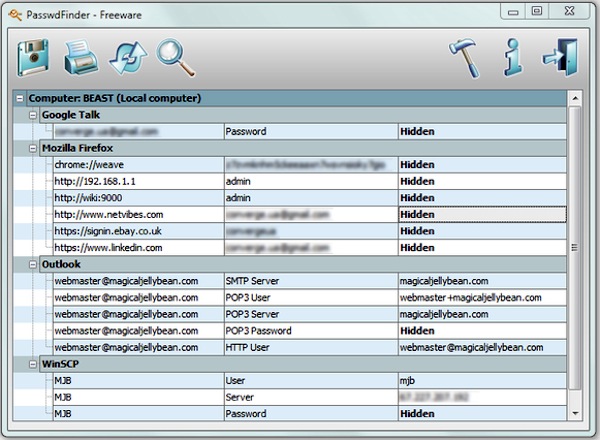Click the key icon in the title bar

pyautogui.click(x=15, y=15)
